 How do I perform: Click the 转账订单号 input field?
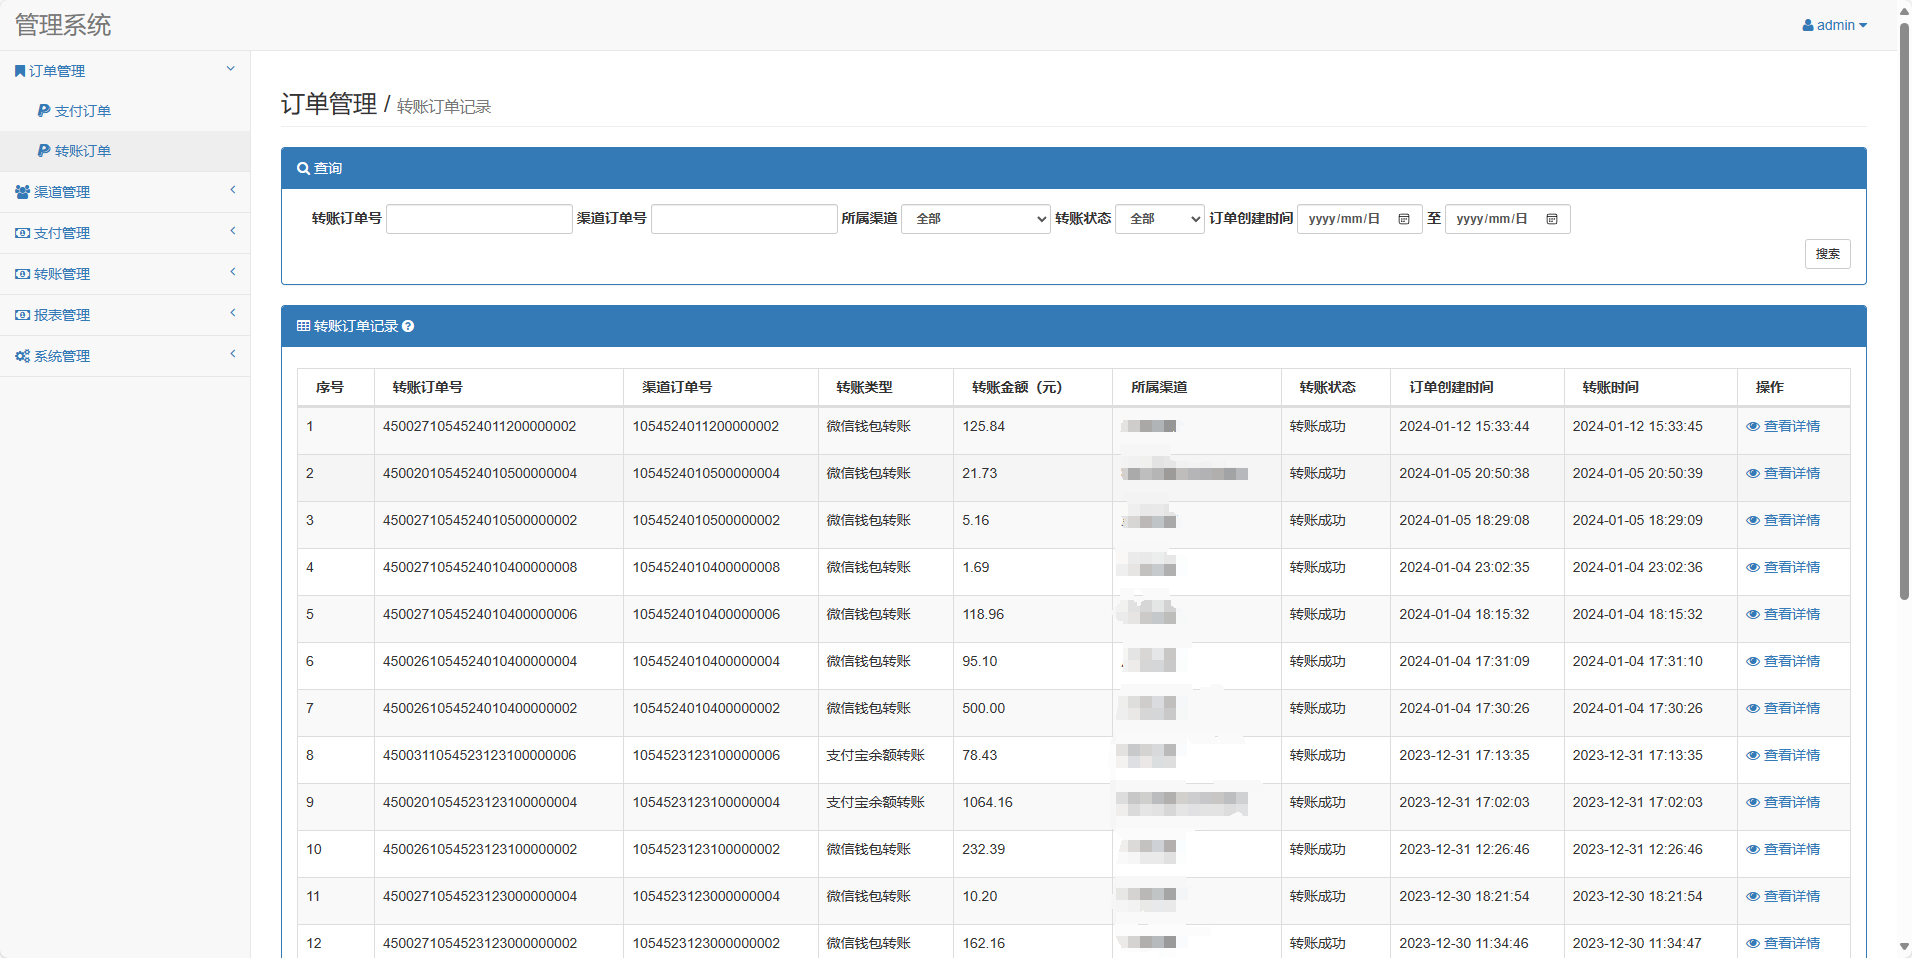click(x=479, y=219)
